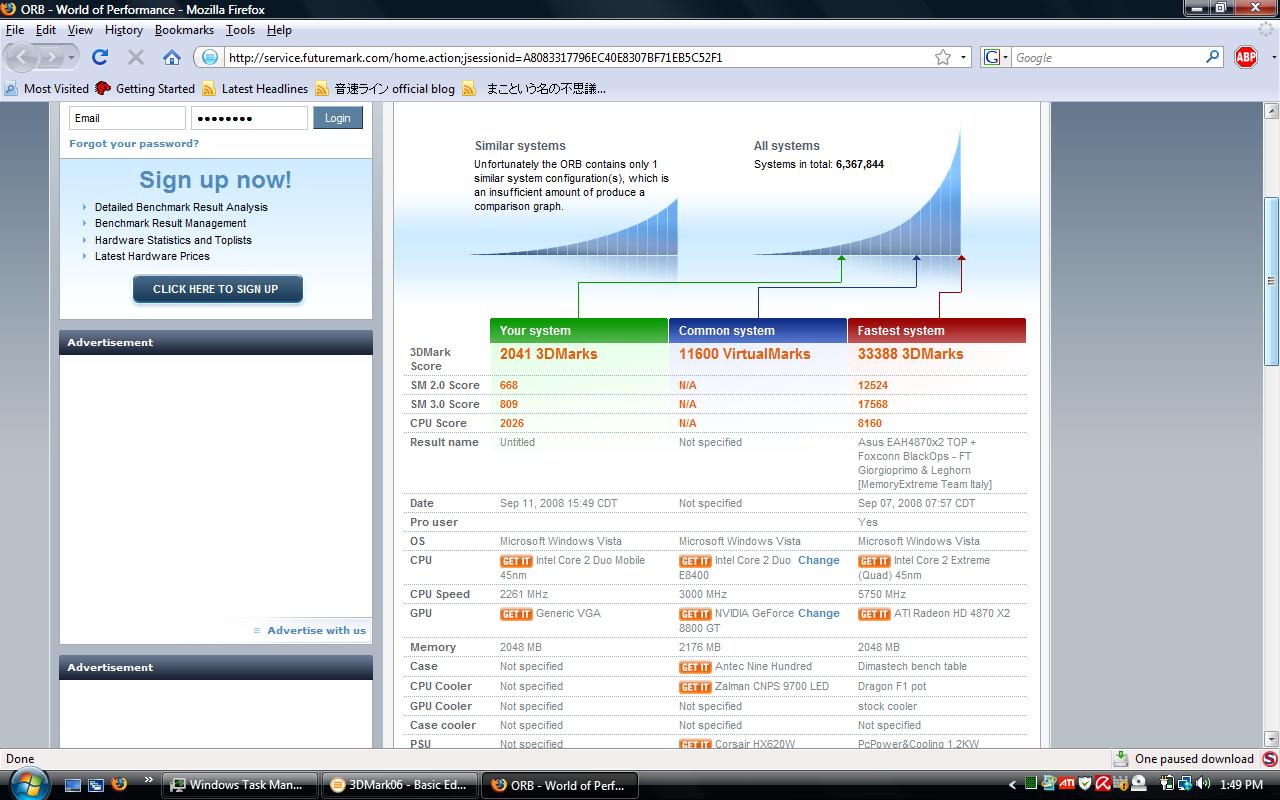Go to the Firefox home page icon
This screenshot has height=800, width=1280.
(x=172, y=57)
